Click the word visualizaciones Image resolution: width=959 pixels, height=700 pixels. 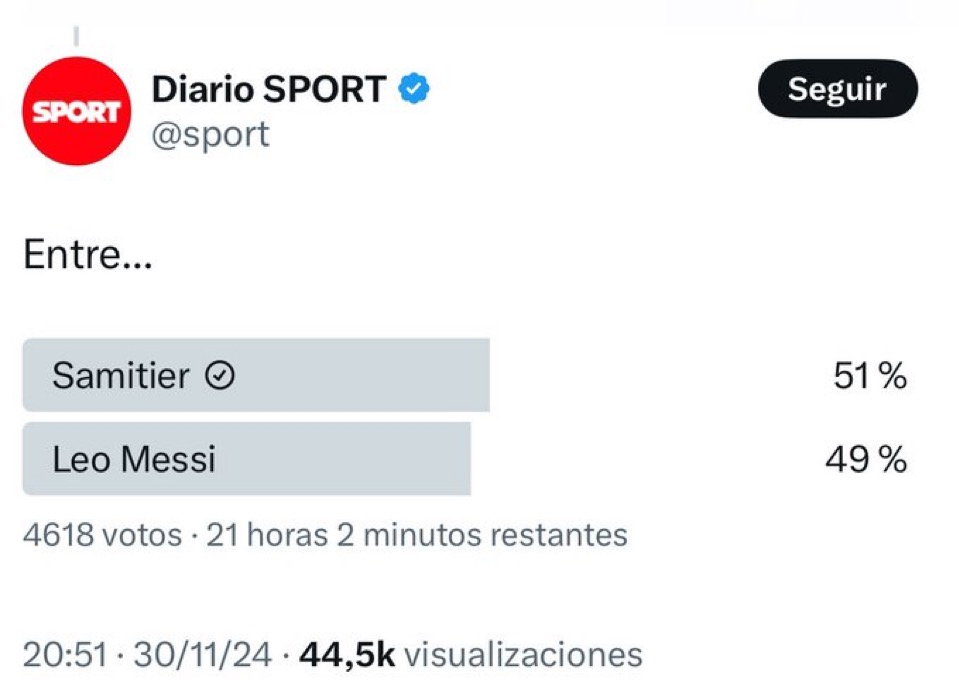[524, 655]
